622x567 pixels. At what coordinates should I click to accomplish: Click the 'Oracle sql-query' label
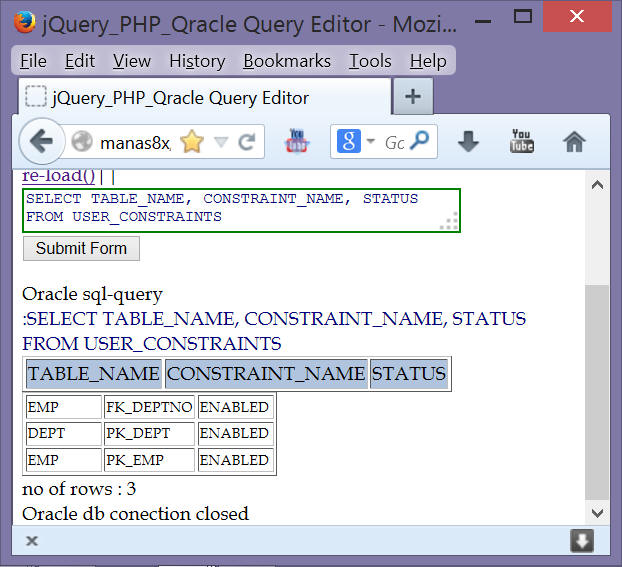pos(92,294)
